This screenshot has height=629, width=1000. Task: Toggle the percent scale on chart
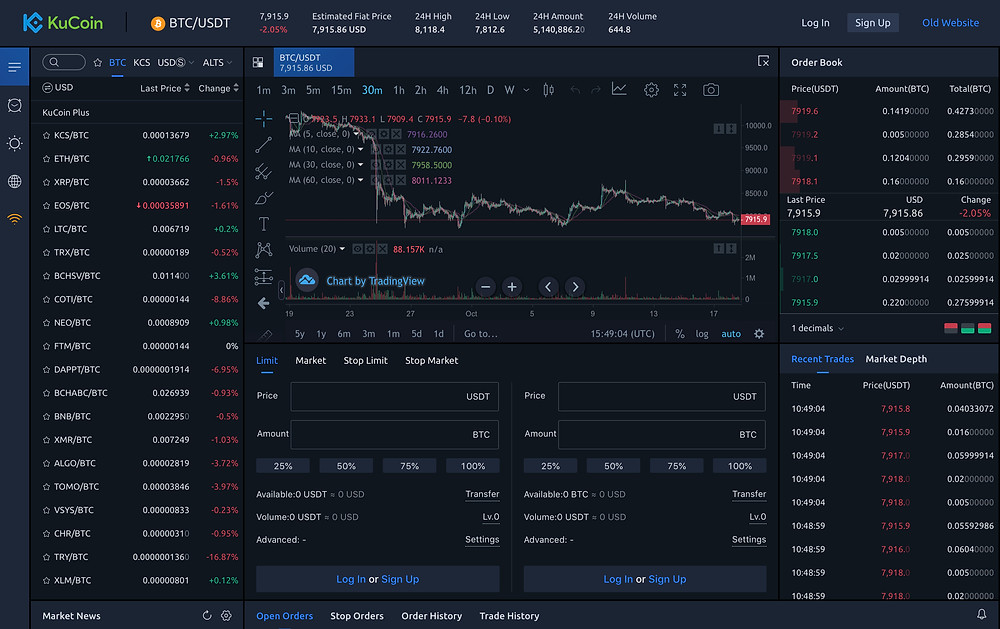coord(680,334)
